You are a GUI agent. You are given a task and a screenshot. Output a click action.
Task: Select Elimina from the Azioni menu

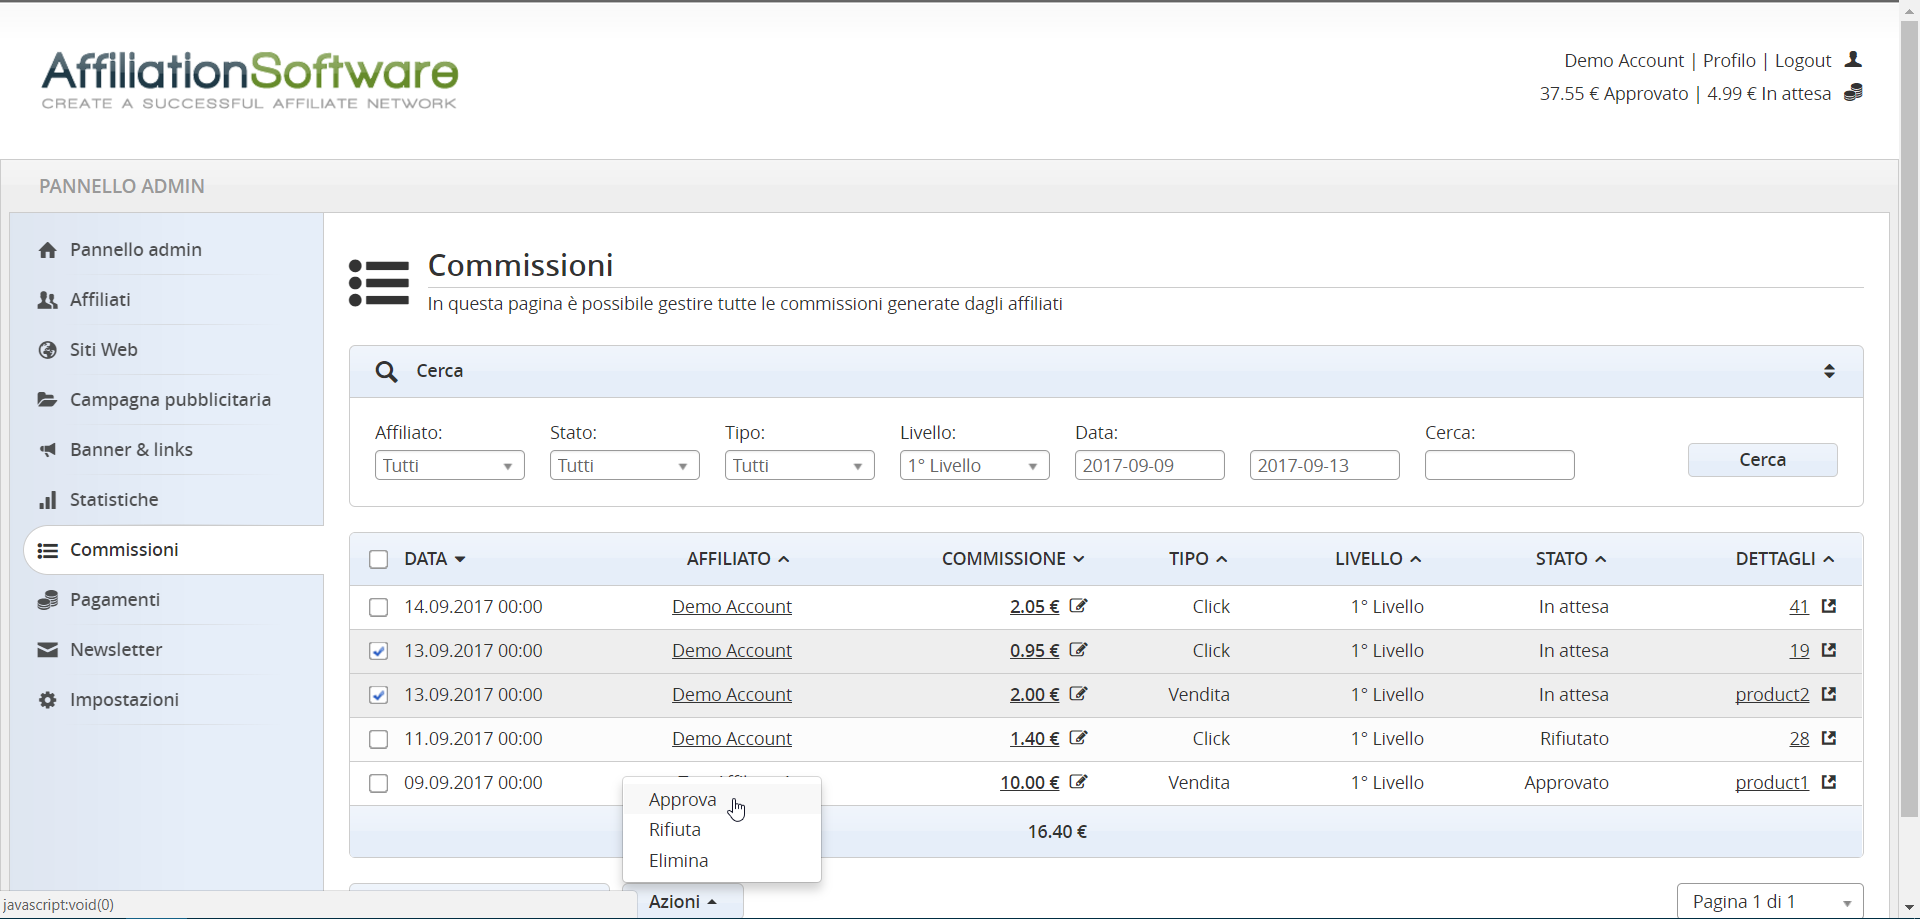point(721,860)
